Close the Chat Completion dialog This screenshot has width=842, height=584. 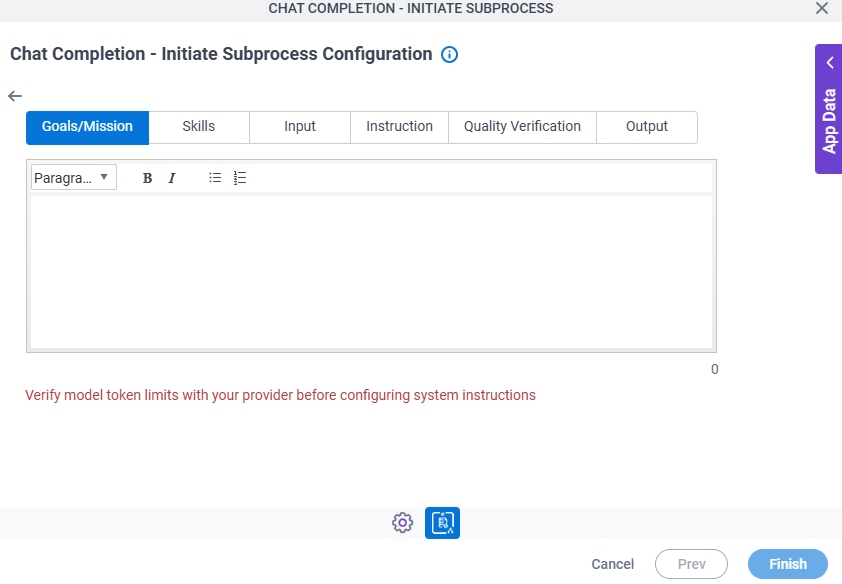click(822, 8)
